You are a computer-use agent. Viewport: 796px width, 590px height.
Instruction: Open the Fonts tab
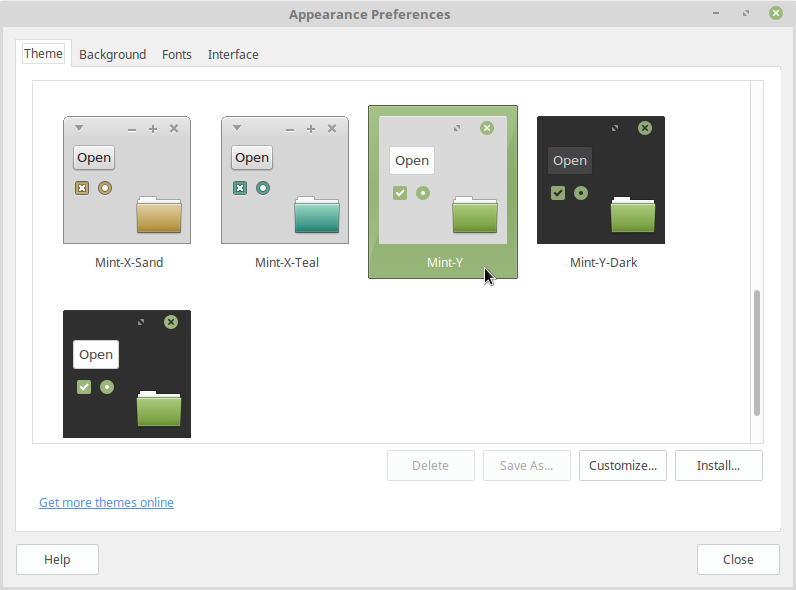tap(177, 54)
